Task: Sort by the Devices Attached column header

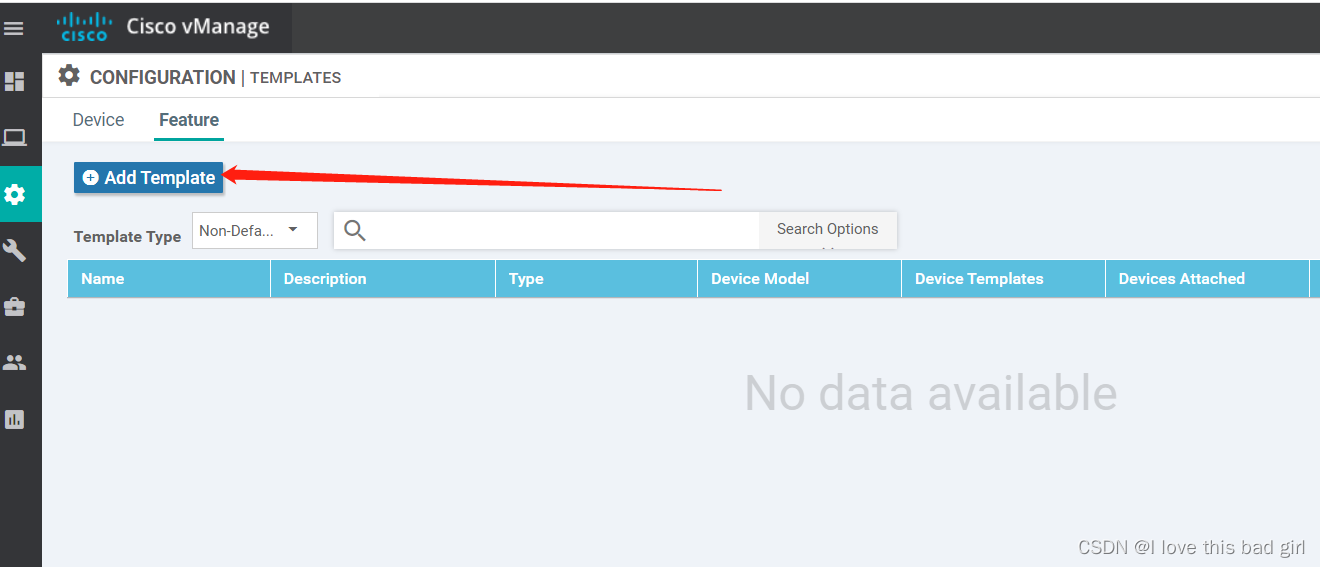Action: (1207, 279)
